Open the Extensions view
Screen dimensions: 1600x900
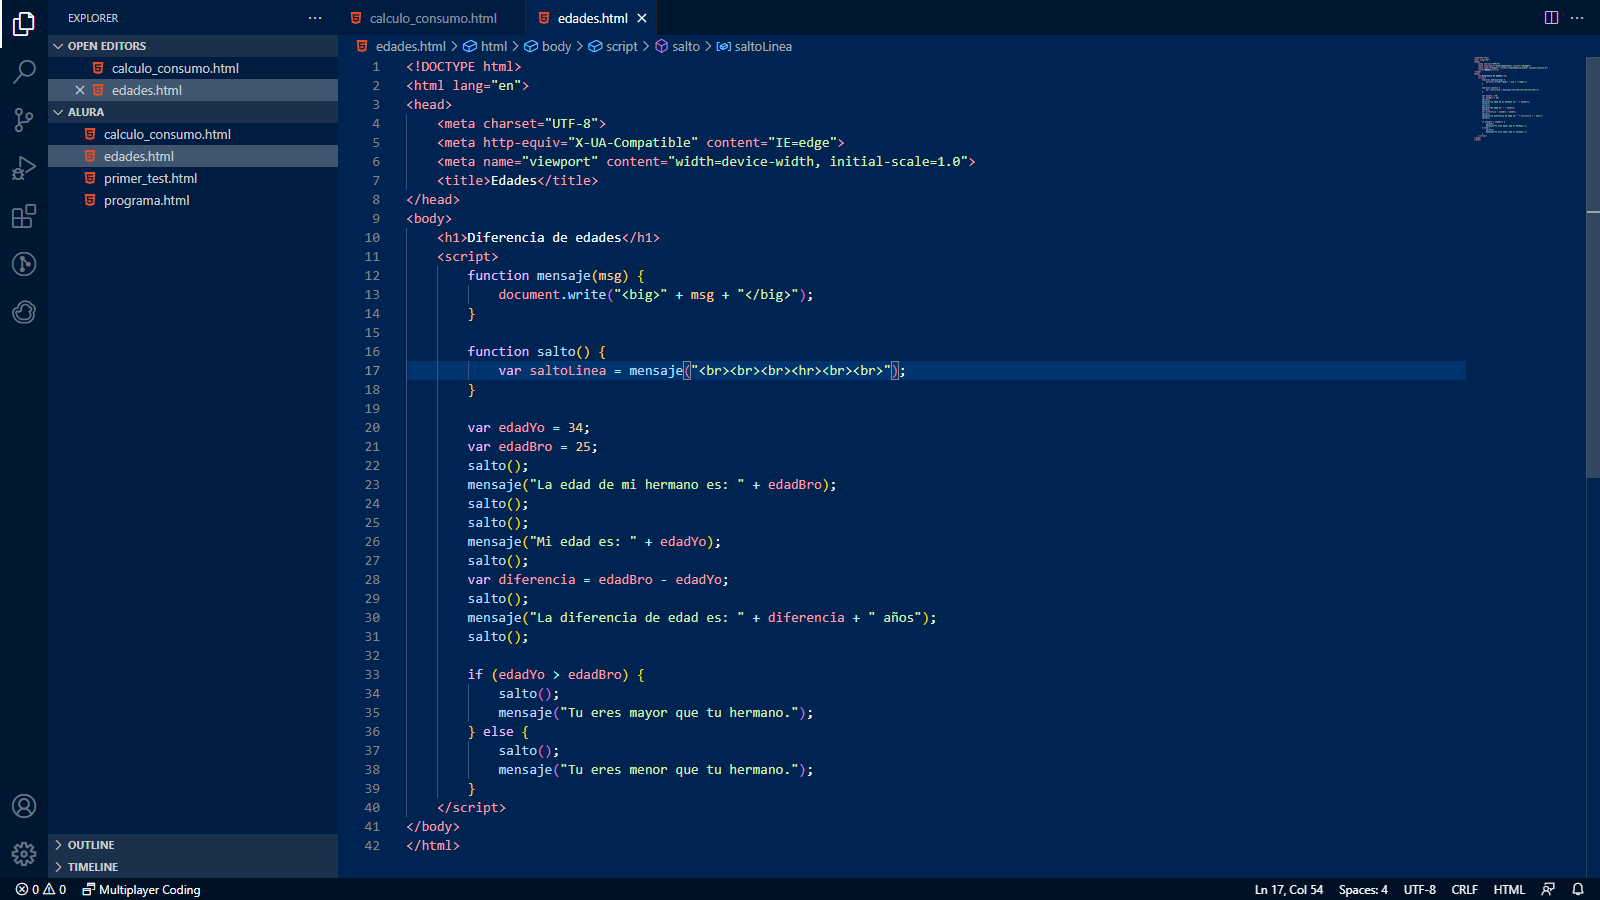(24, 216)
